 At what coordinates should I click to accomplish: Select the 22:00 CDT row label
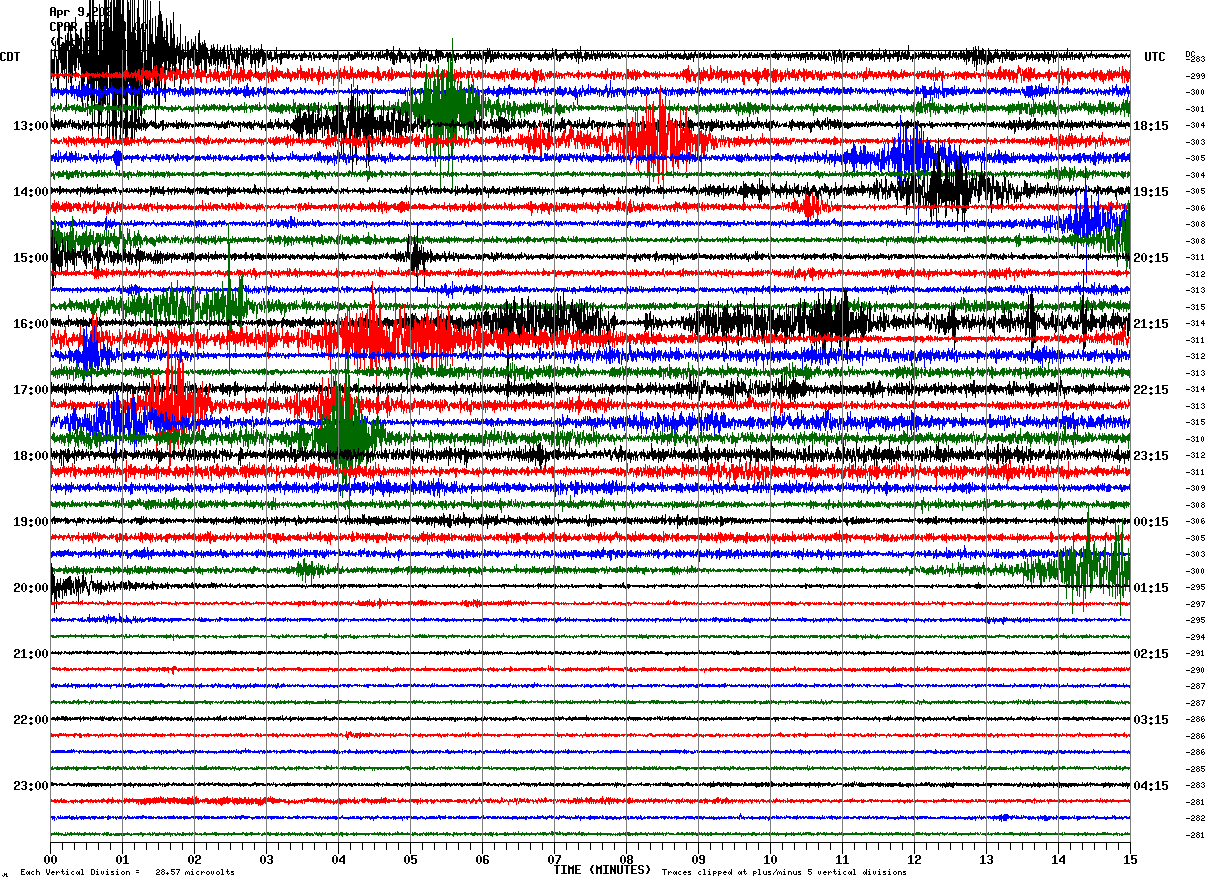[31, 720]
